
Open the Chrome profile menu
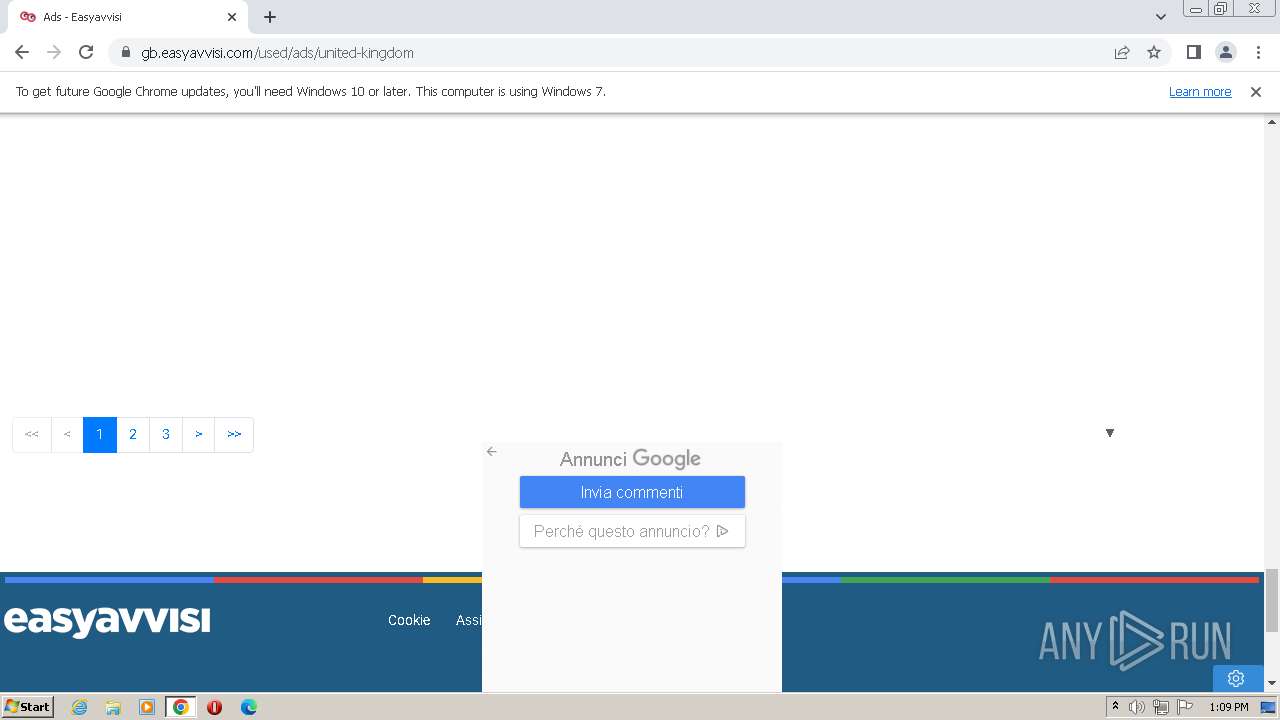1225,52
